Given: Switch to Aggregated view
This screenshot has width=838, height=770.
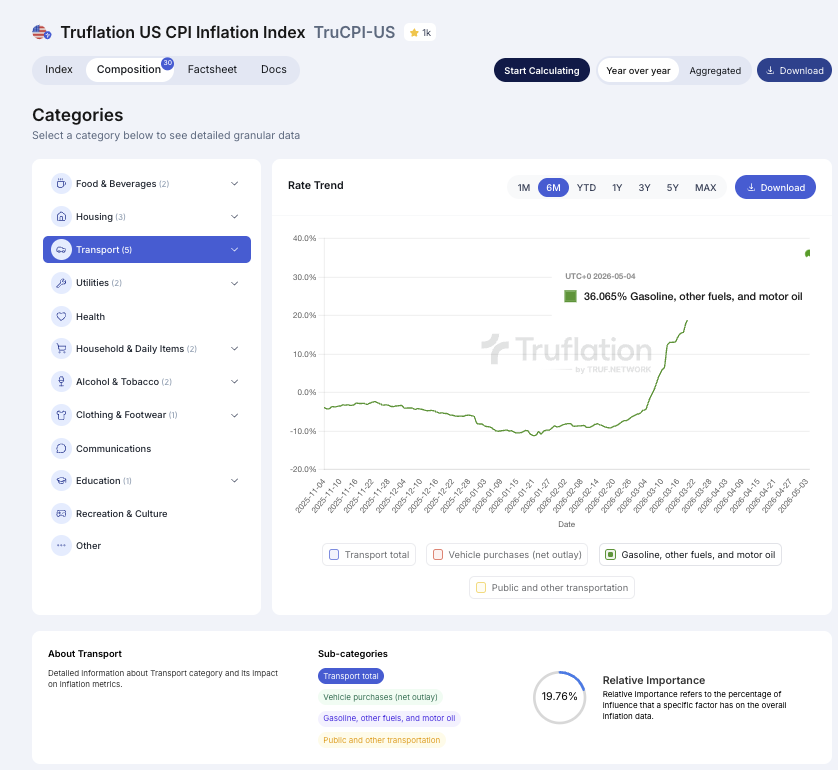Looking at the screenshot, I should coord(715,71).
